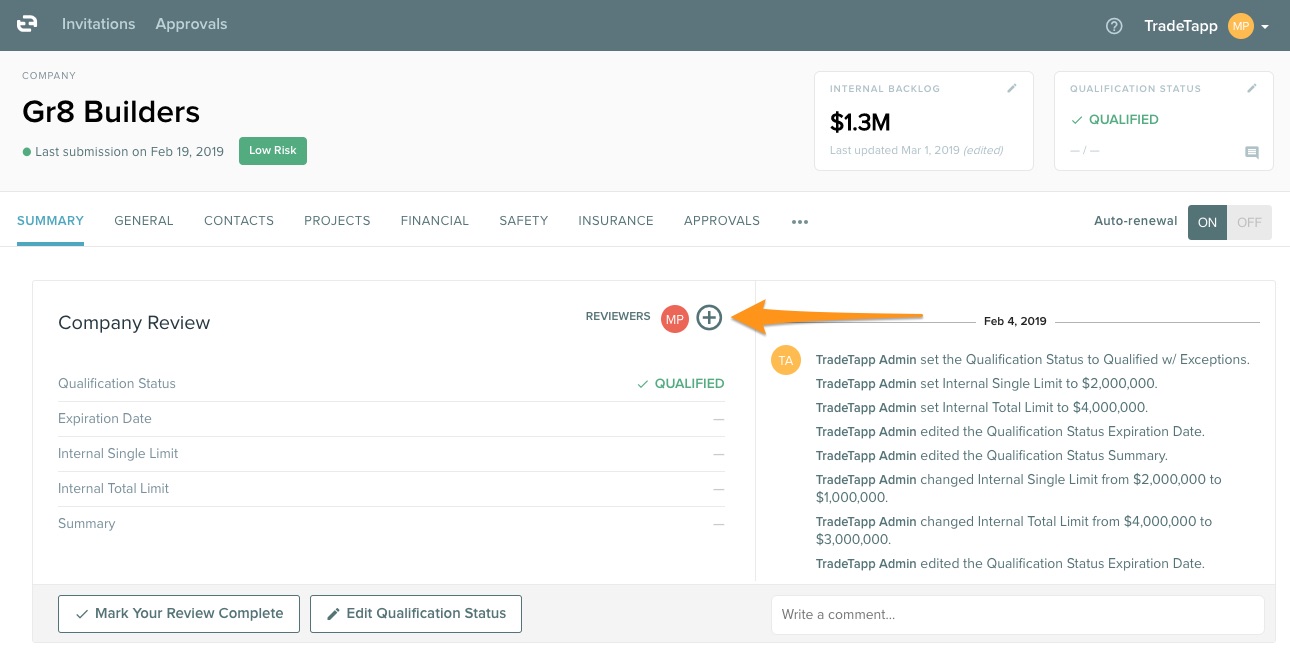1290x655 pixels.
Task: Focus the Write a comment field
Action: [x=1017, y=614]
